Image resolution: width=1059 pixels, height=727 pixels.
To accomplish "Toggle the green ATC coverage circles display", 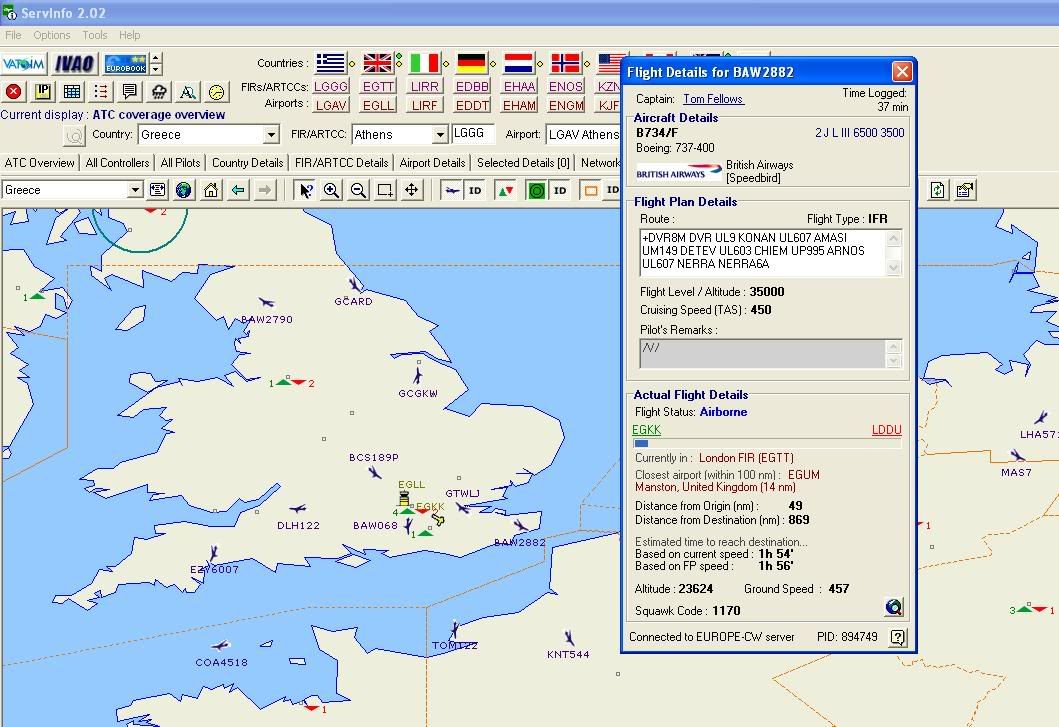I will coord(537,190).
